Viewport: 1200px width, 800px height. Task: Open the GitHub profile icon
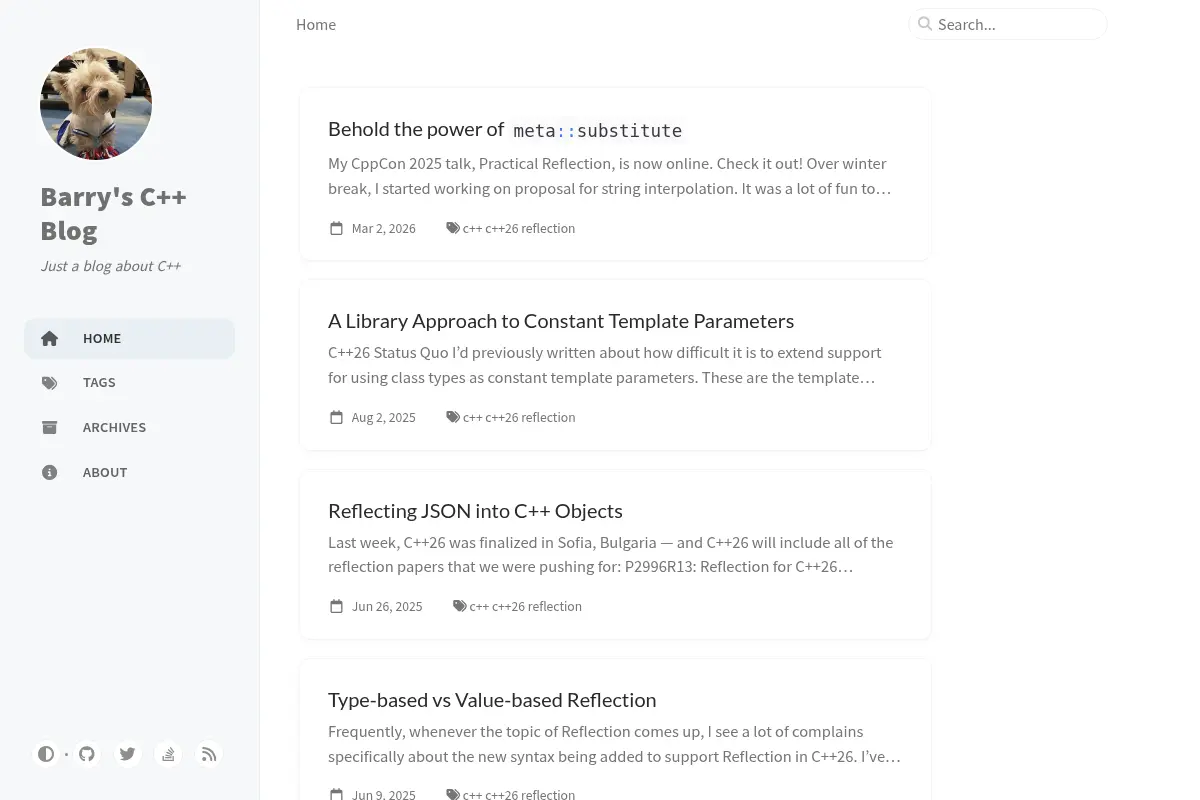(87, 754)
